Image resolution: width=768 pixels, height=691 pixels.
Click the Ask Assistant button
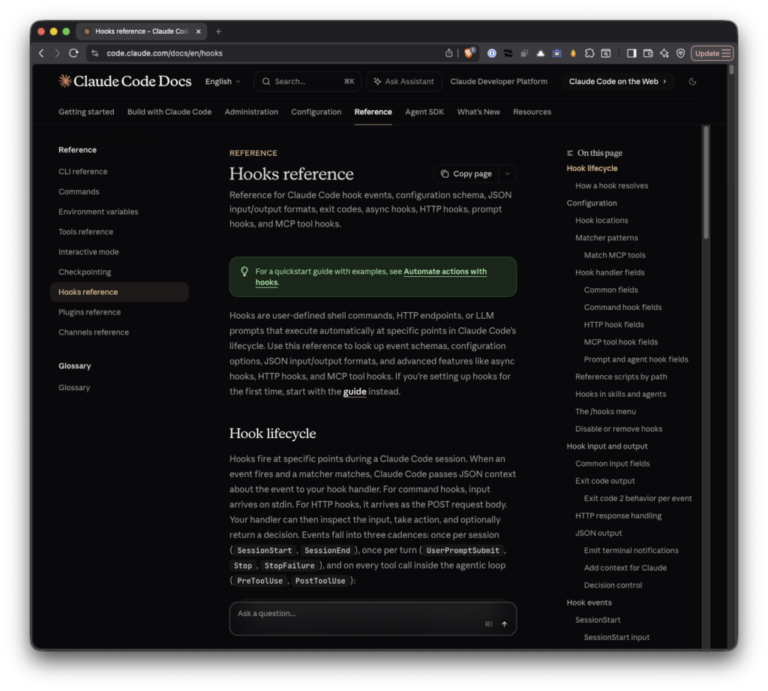(404, 81)
